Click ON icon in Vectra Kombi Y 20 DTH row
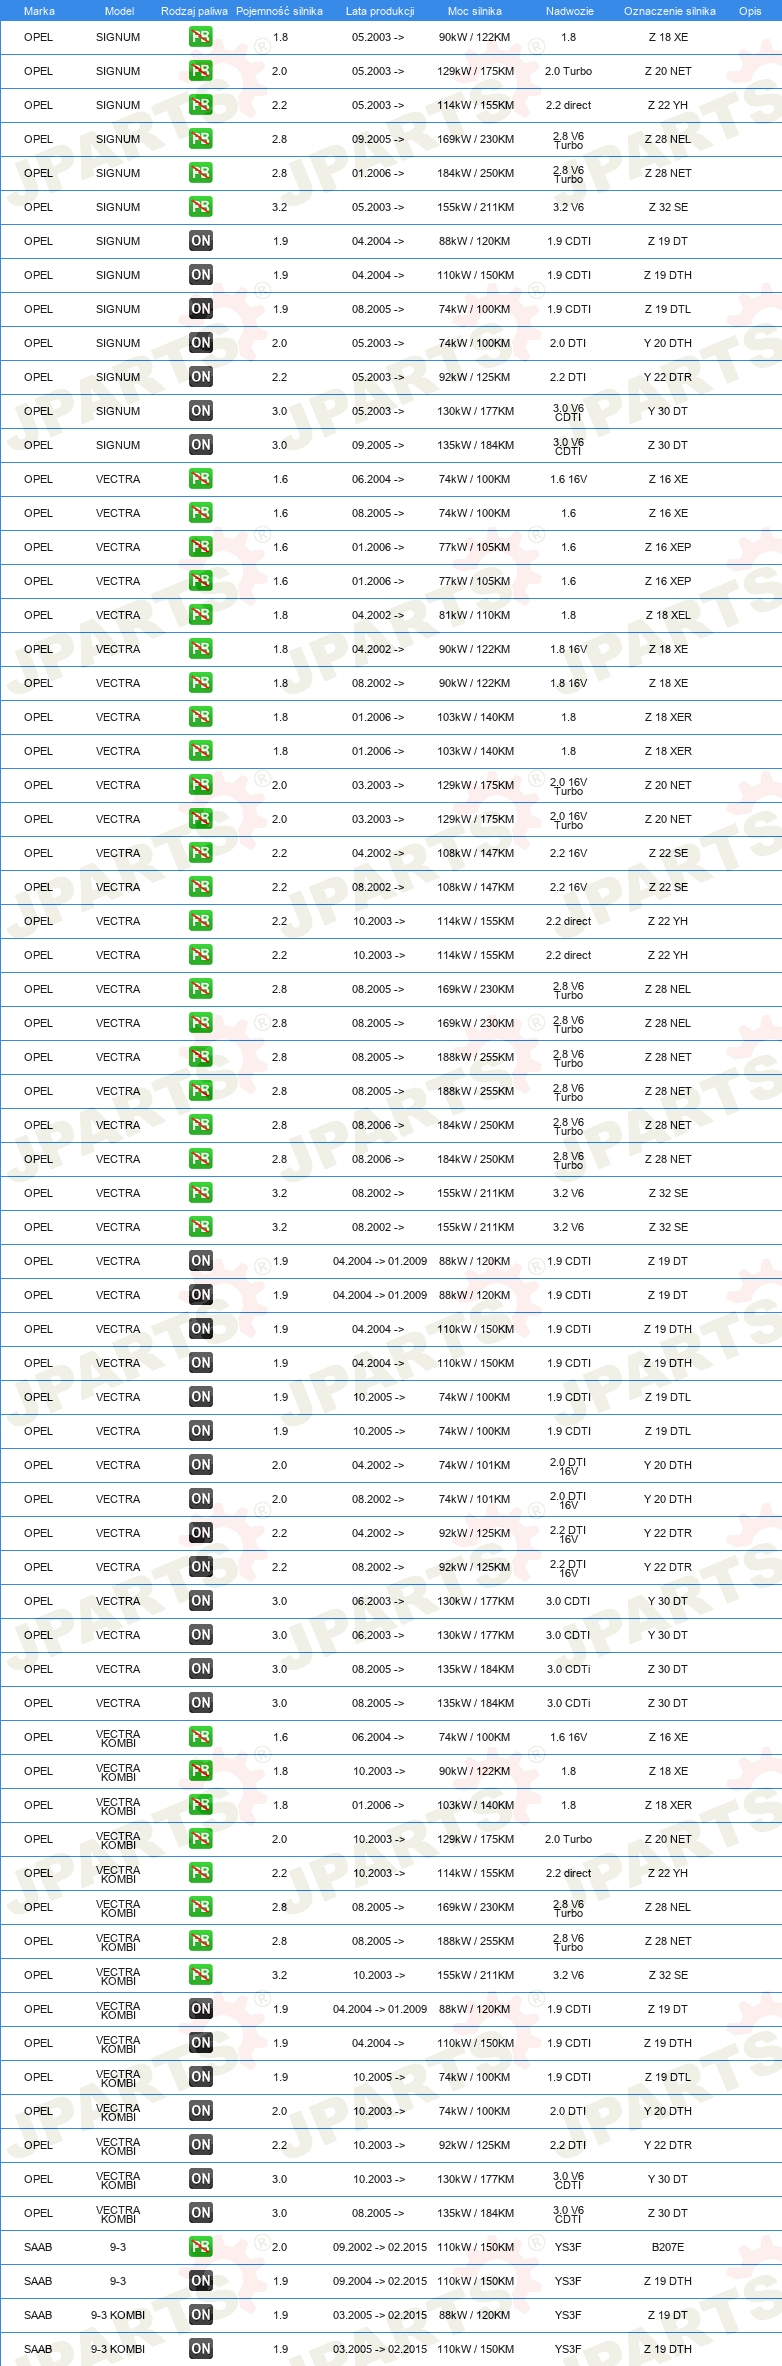The width and height of the screenshot is (782, 2366). (200, 2111)
